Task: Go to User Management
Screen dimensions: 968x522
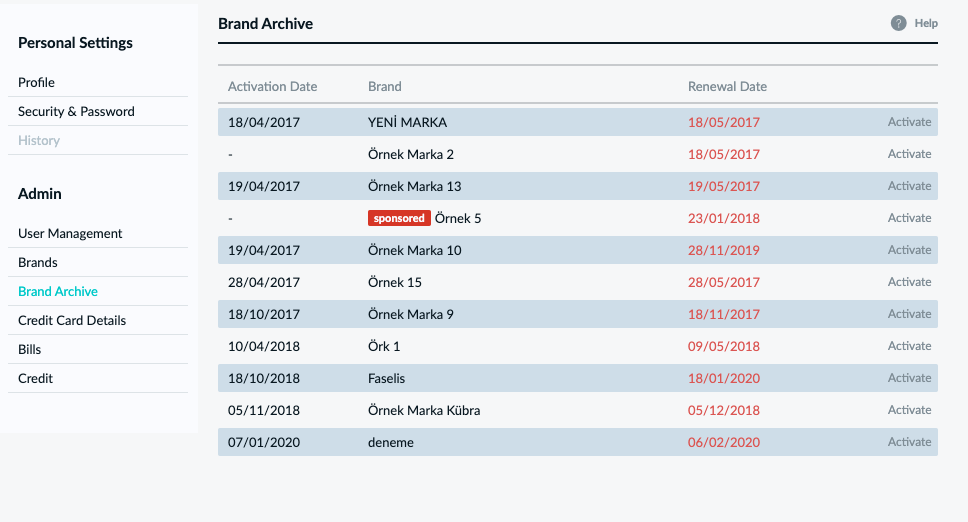Action: [x=70, y=233]
